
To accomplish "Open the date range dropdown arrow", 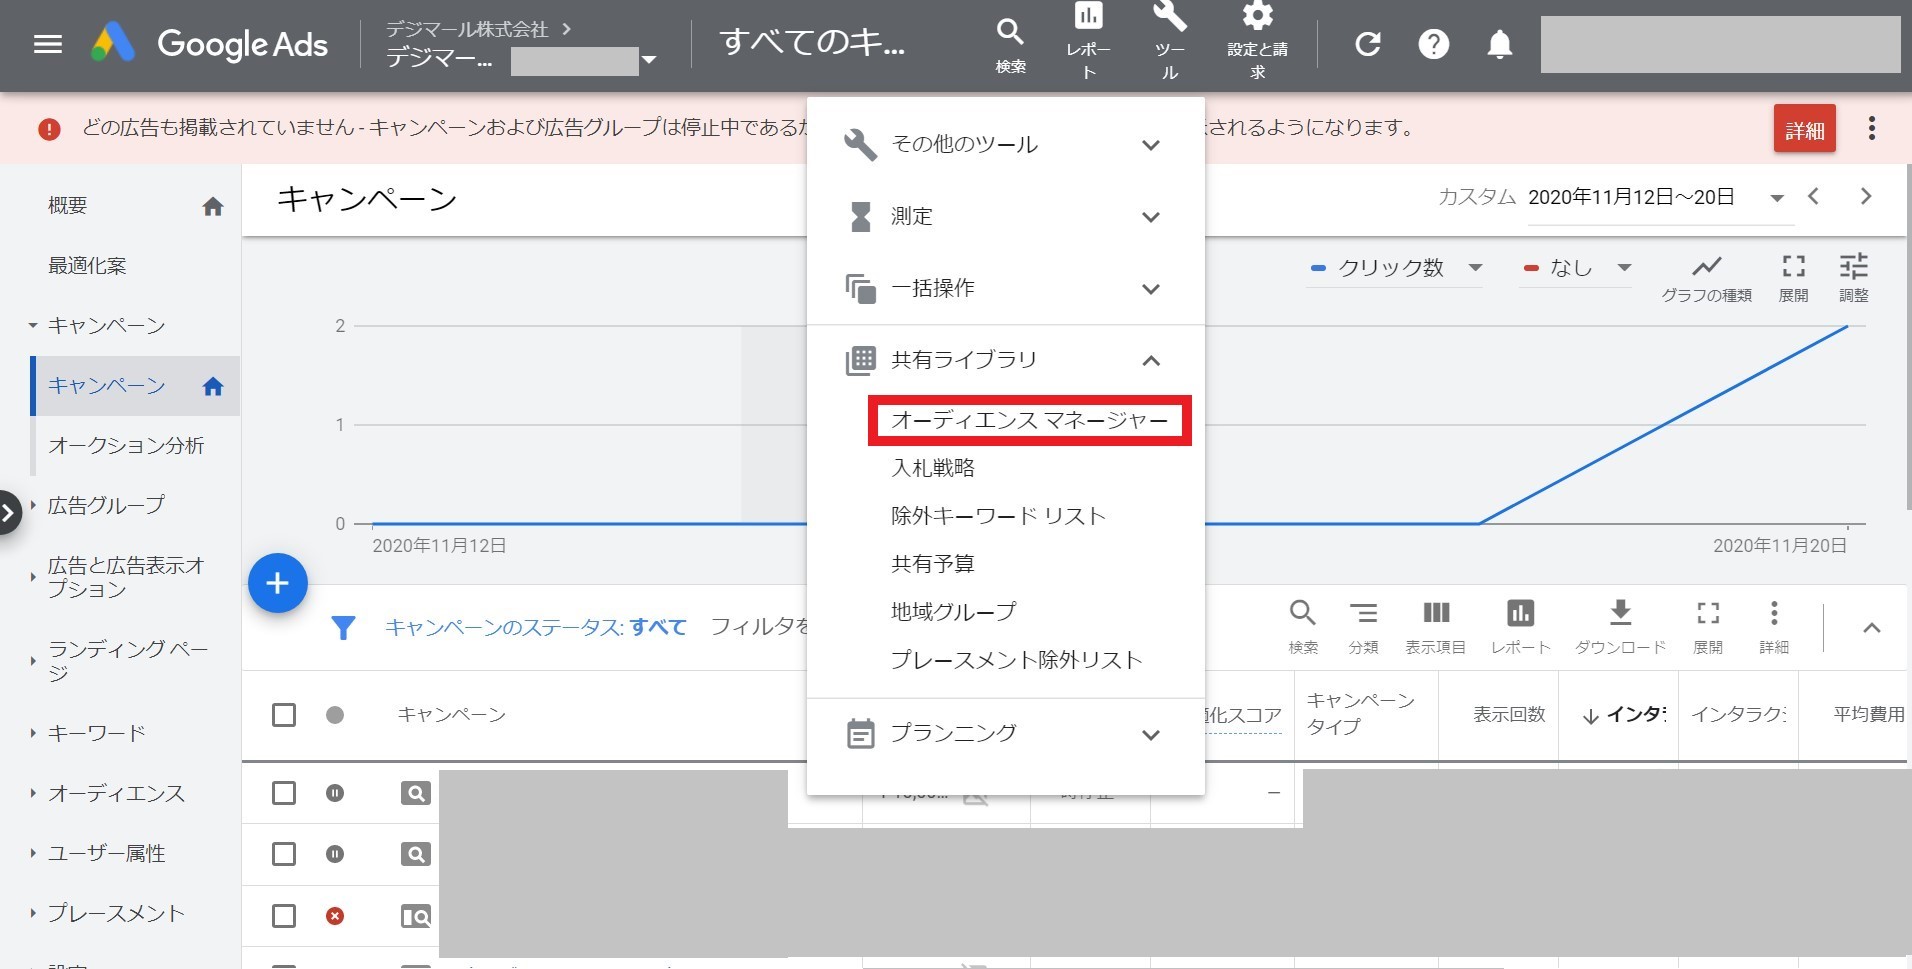I will click(1776, 198).
